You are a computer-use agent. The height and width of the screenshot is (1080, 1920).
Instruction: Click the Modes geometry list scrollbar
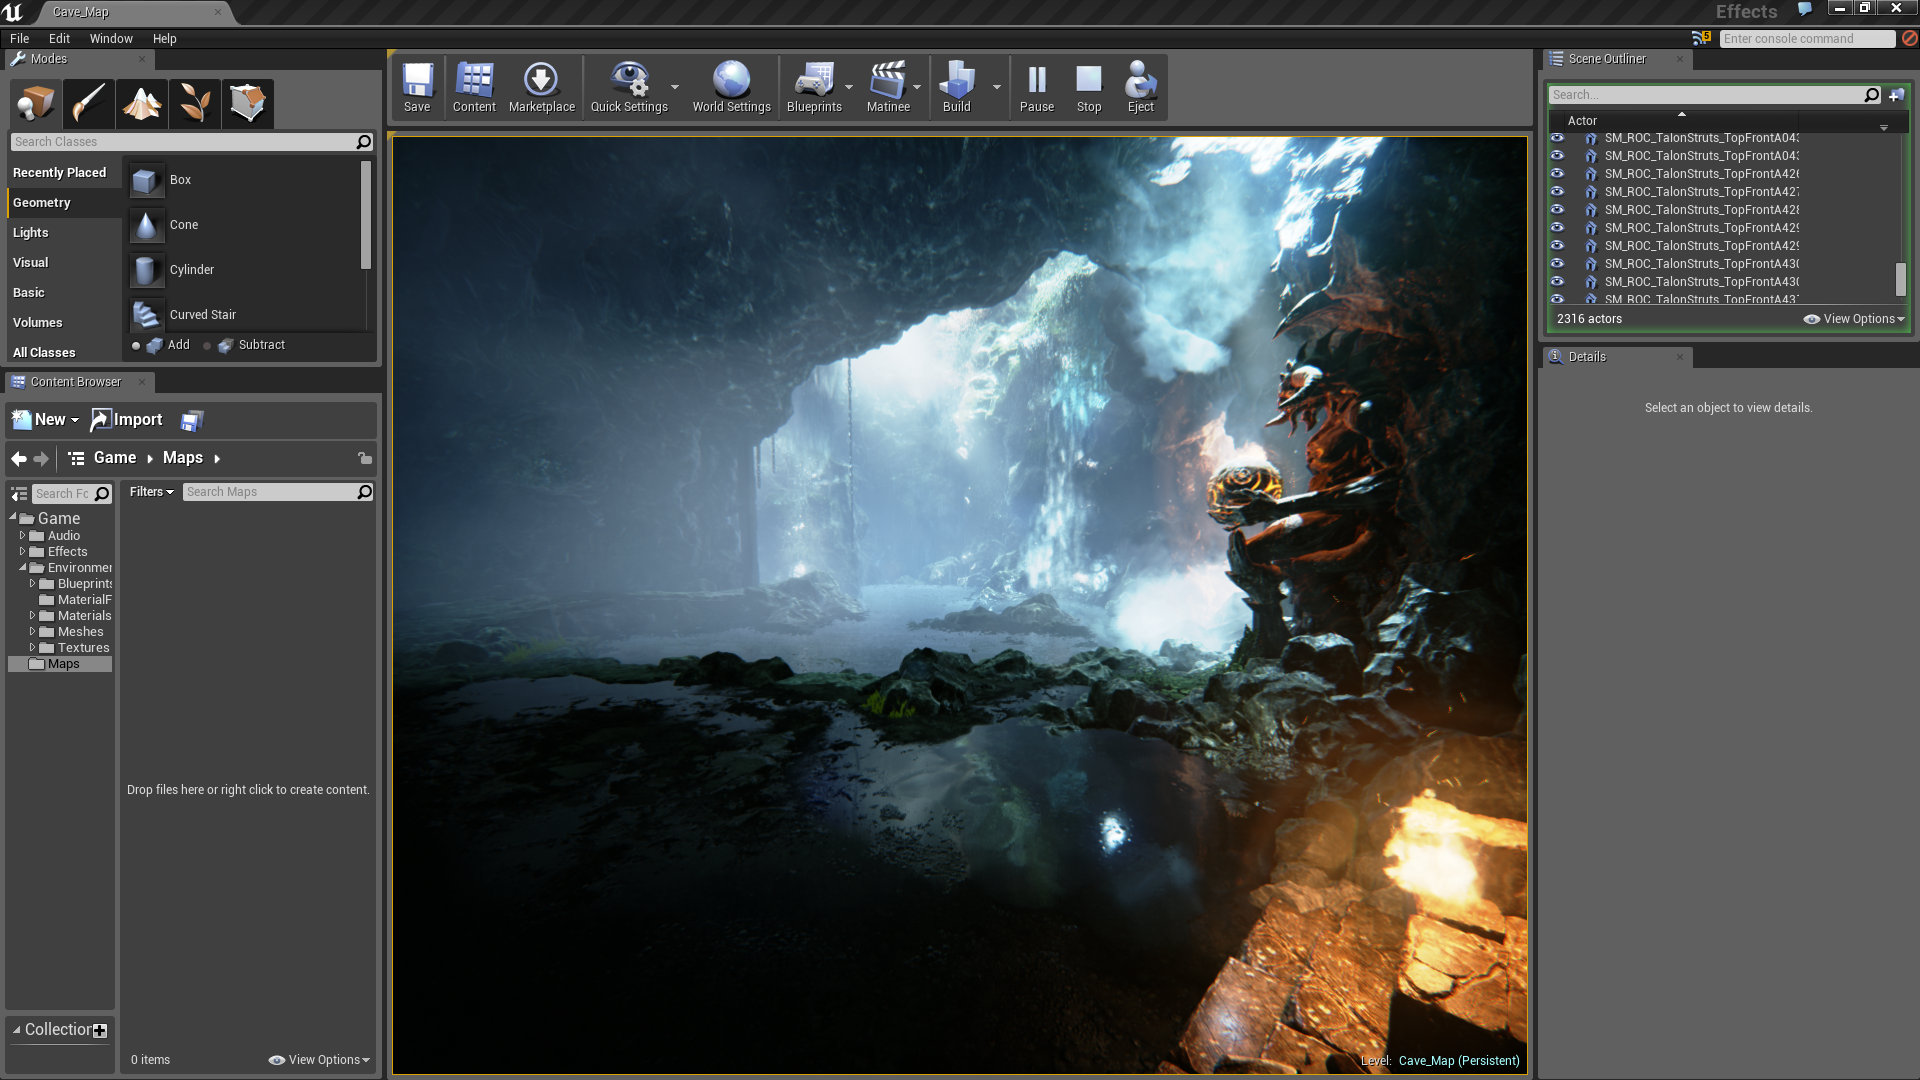click(366, 215)
